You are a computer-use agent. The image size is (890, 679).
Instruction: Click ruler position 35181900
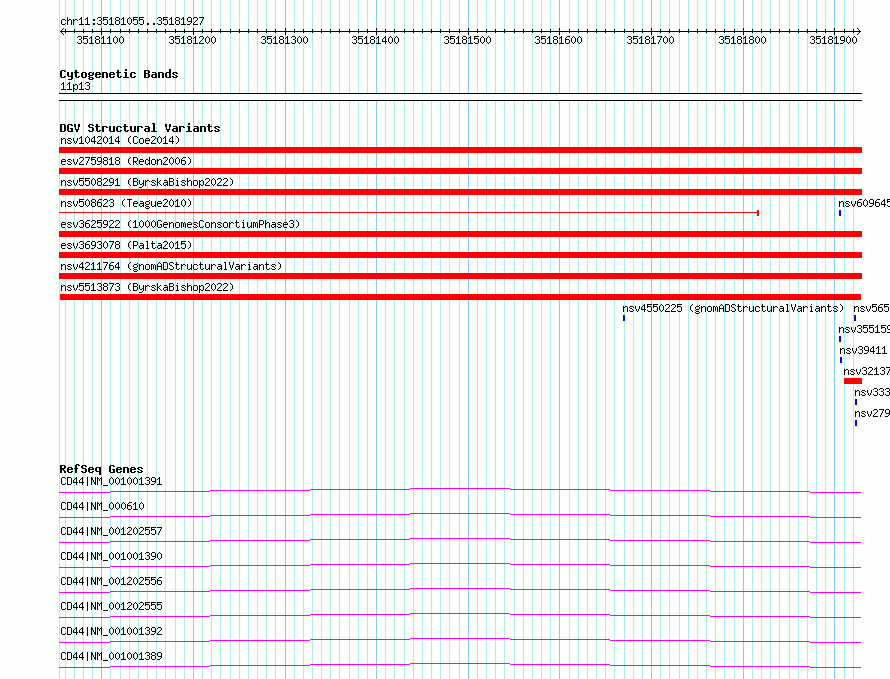tap(834, 40)
